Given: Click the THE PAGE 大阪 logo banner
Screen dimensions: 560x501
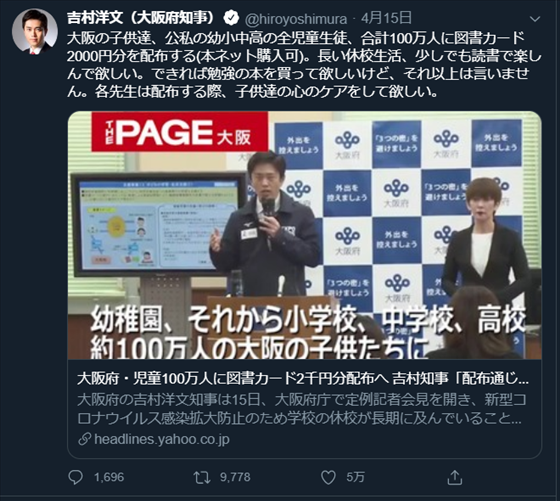Looking at the screenshot, I should tap(179, 132).
